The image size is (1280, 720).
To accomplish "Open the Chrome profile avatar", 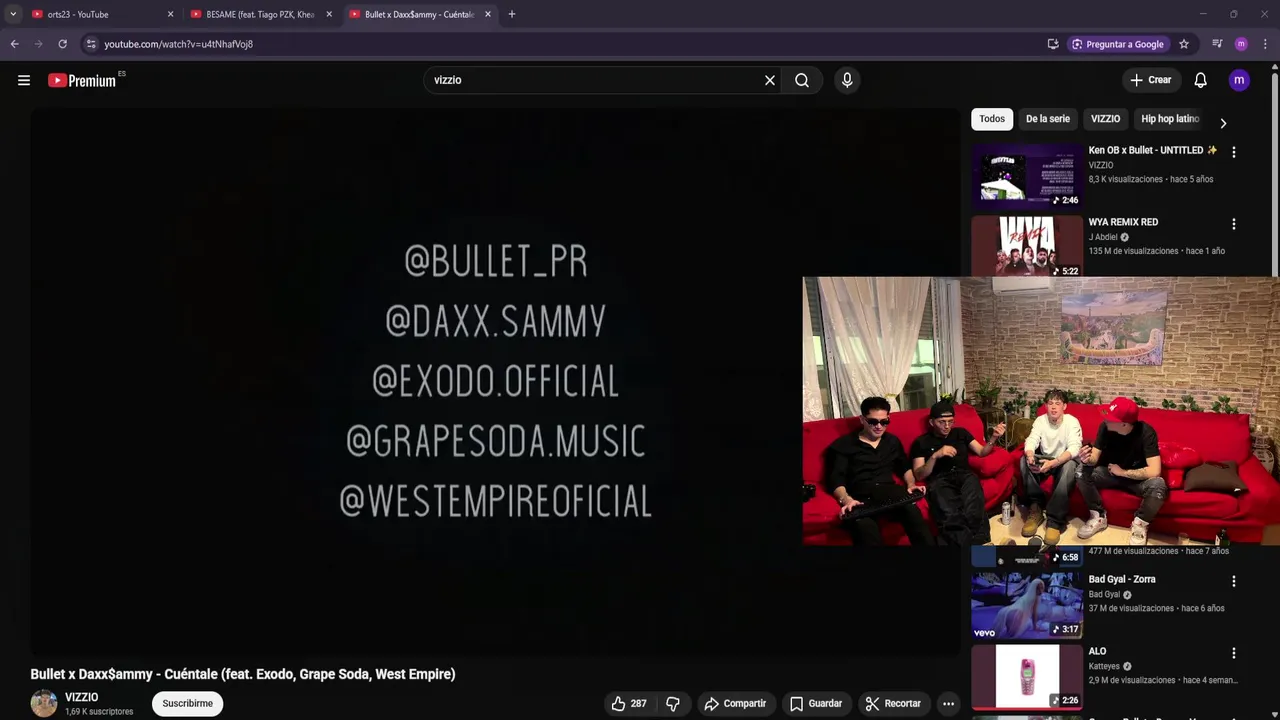I will [1241, 44].
